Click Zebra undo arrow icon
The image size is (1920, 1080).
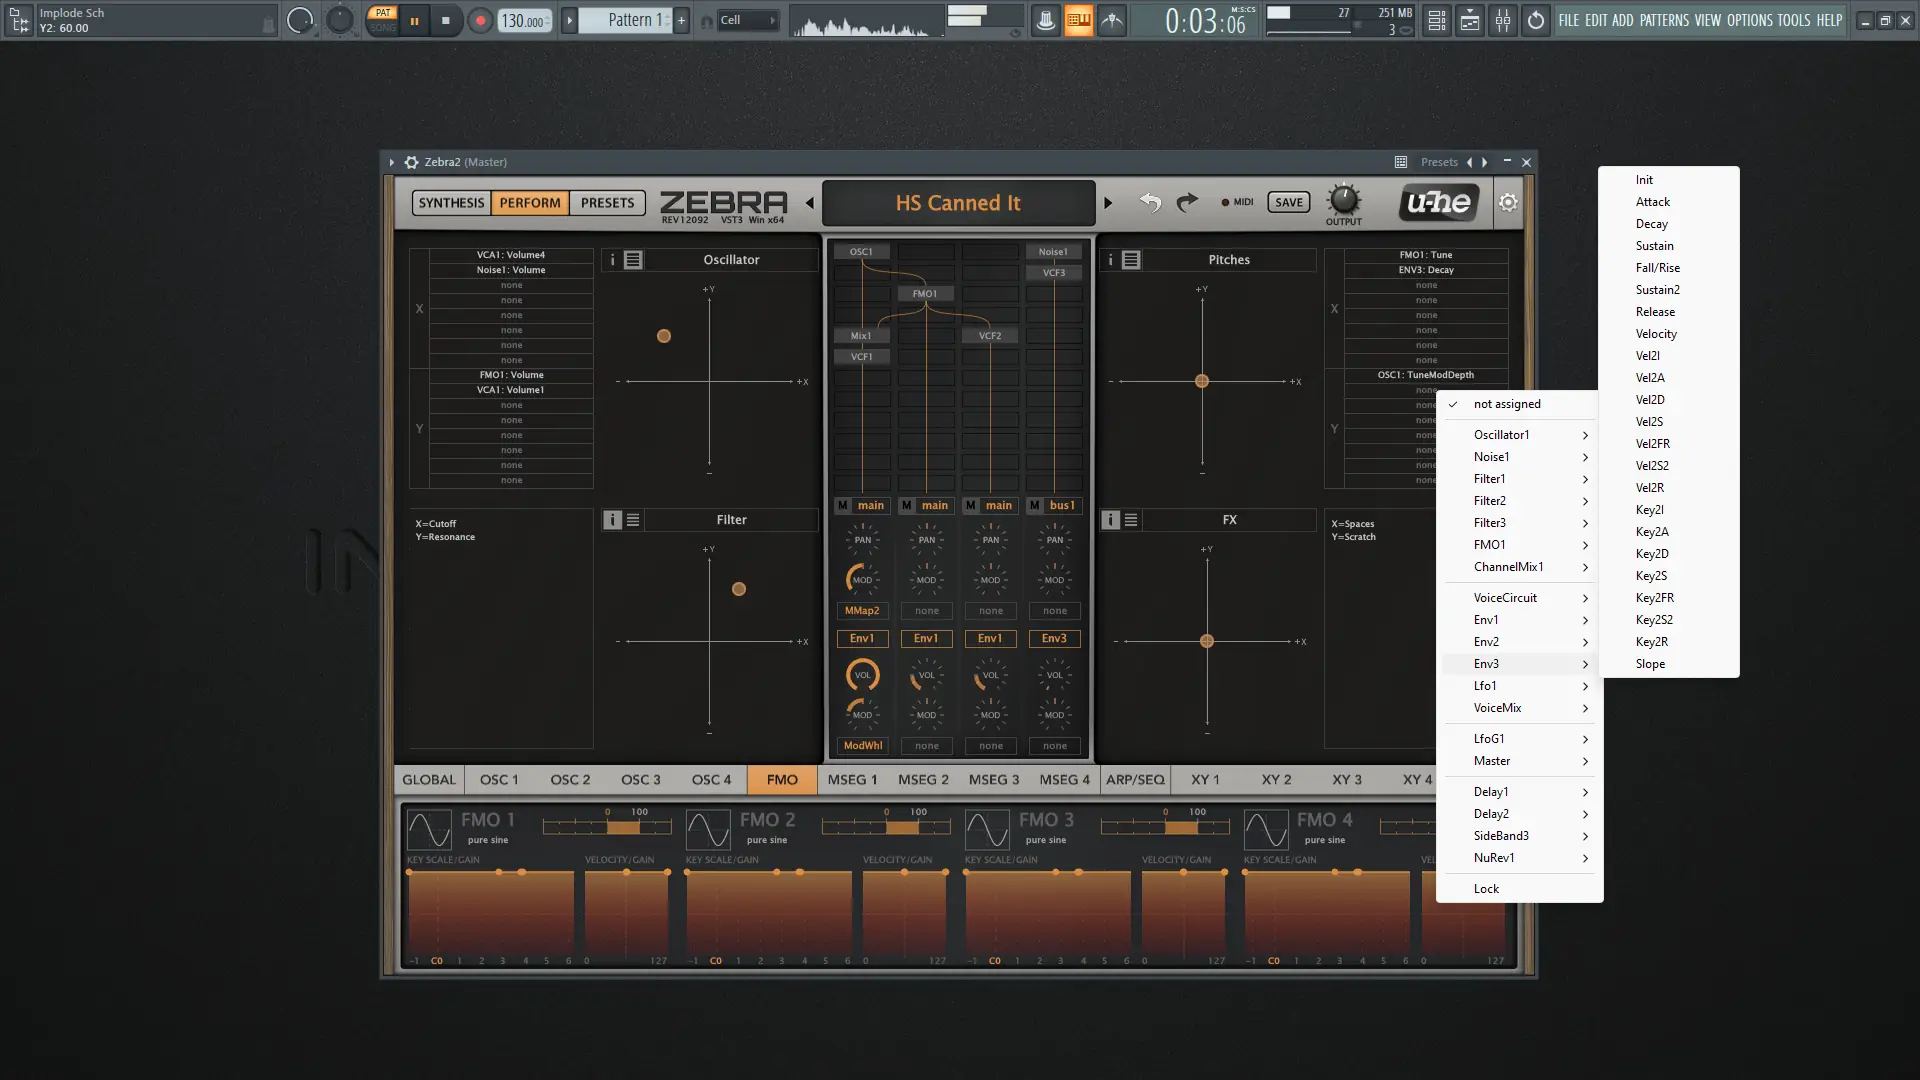pos(1150,203)
